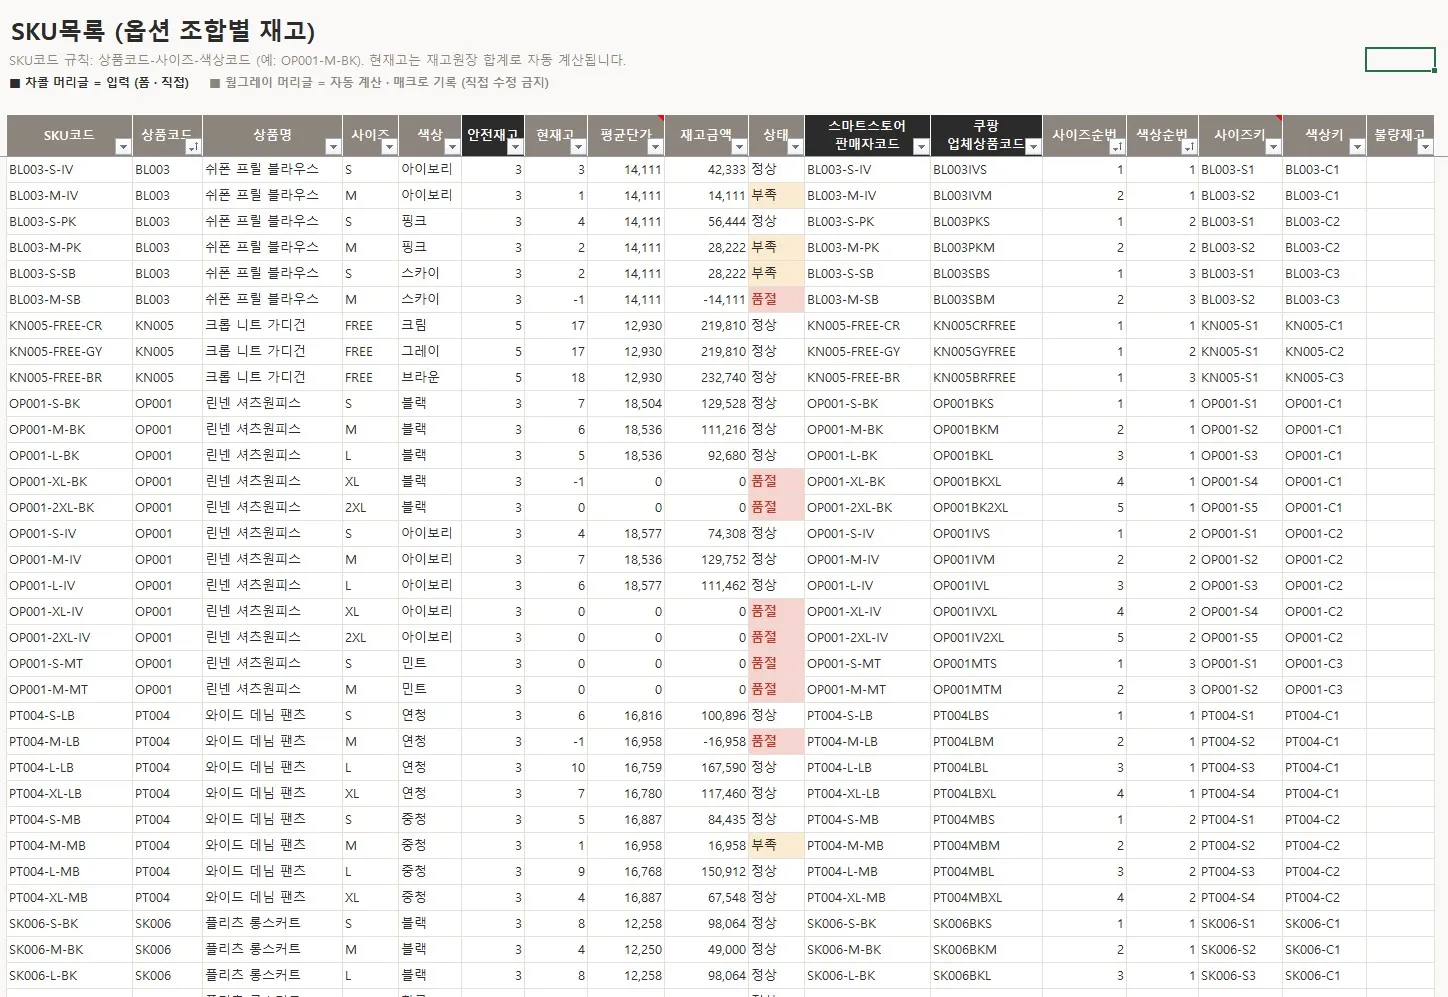
Task: Select 재고금액 value 150,912
Action: (706, 872)
